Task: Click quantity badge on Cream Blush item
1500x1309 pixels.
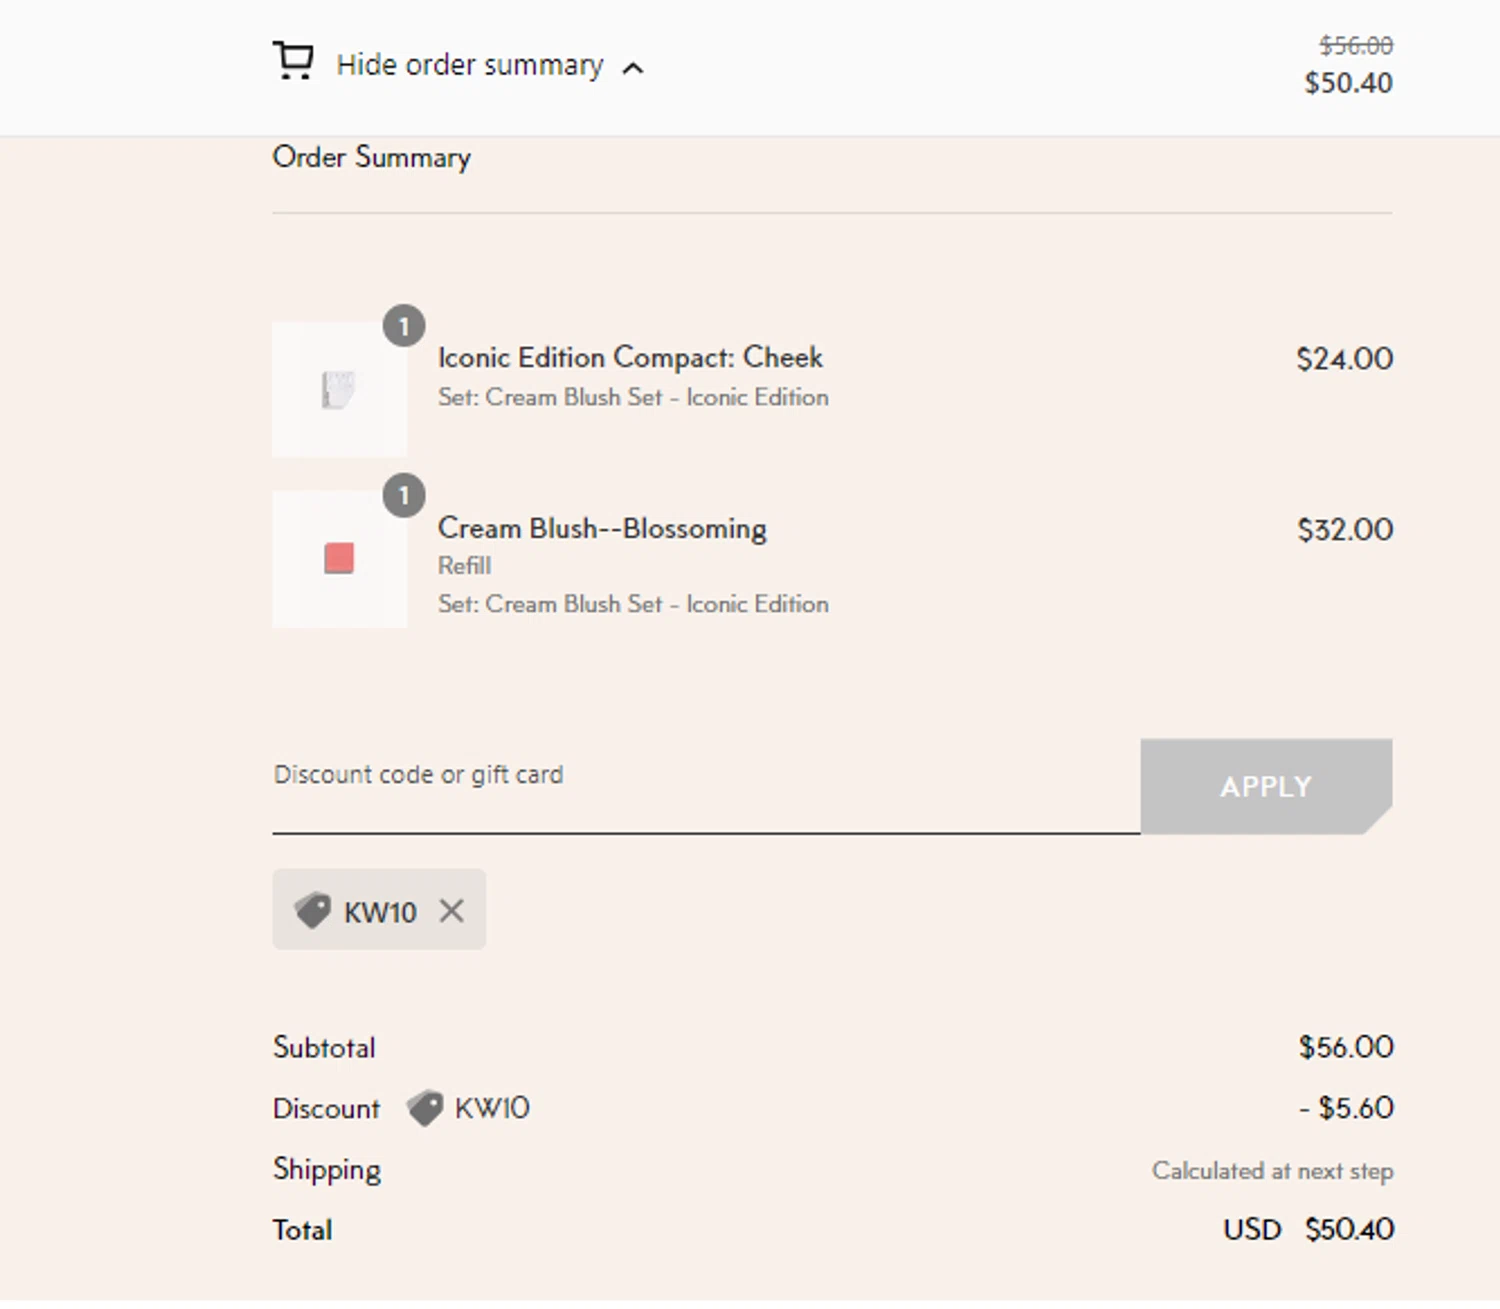Action: (404, 496)
